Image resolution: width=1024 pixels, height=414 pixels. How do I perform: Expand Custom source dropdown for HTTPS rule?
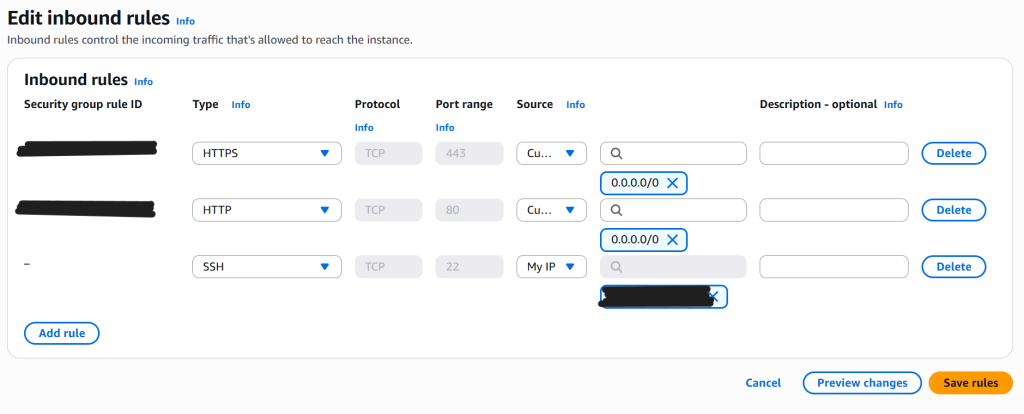[551, 154]
